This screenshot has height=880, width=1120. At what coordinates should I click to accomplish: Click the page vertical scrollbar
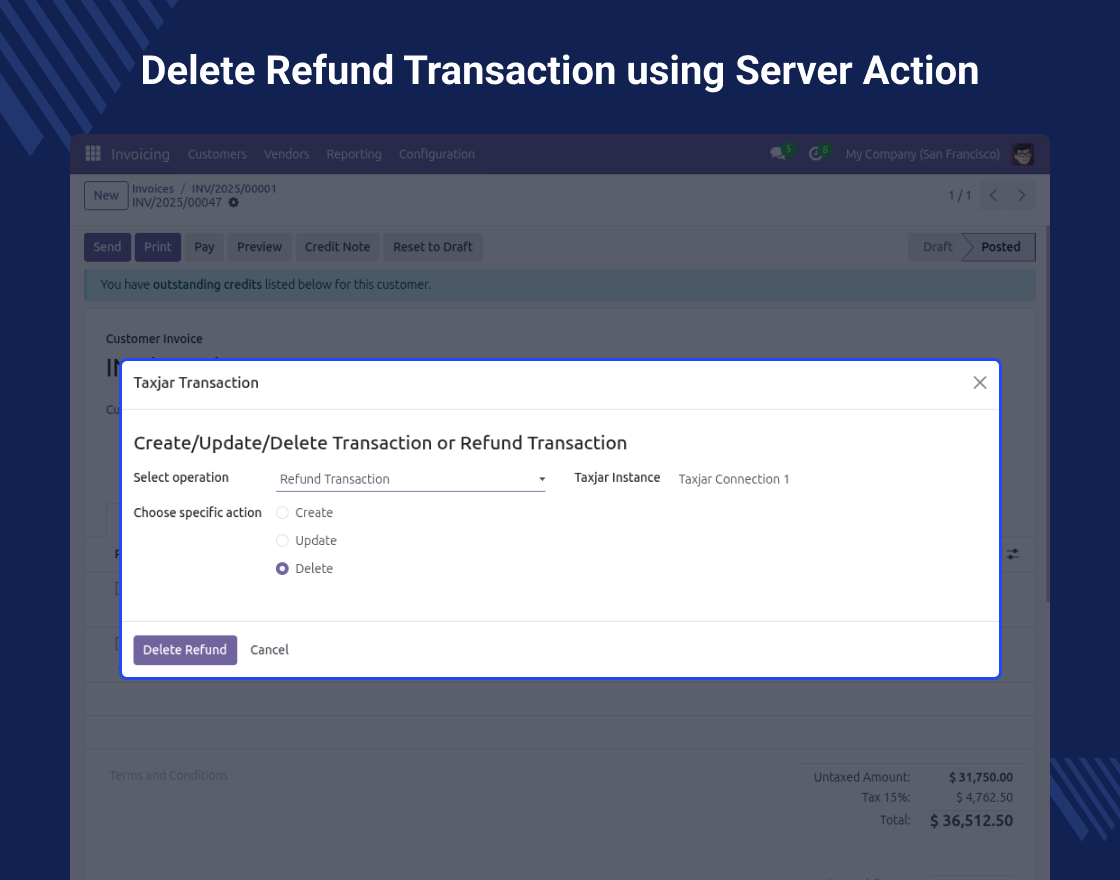[1047, 414]
